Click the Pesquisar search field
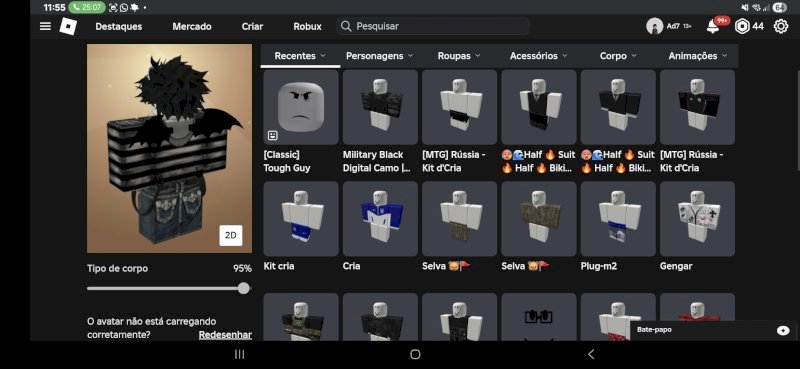This screenshot has width=800, height=369. (432, 26)
